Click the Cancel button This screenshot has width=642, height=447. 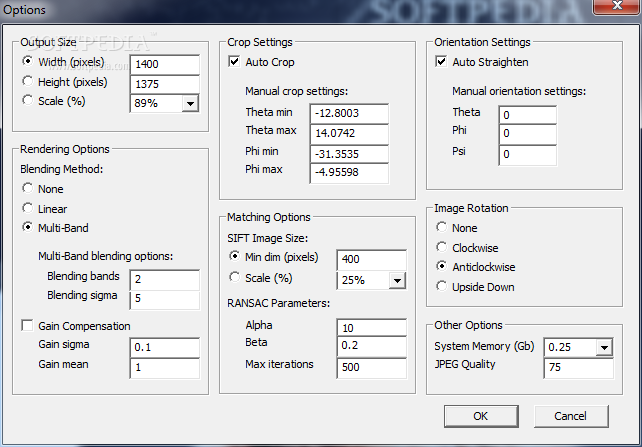coord(571,416)
